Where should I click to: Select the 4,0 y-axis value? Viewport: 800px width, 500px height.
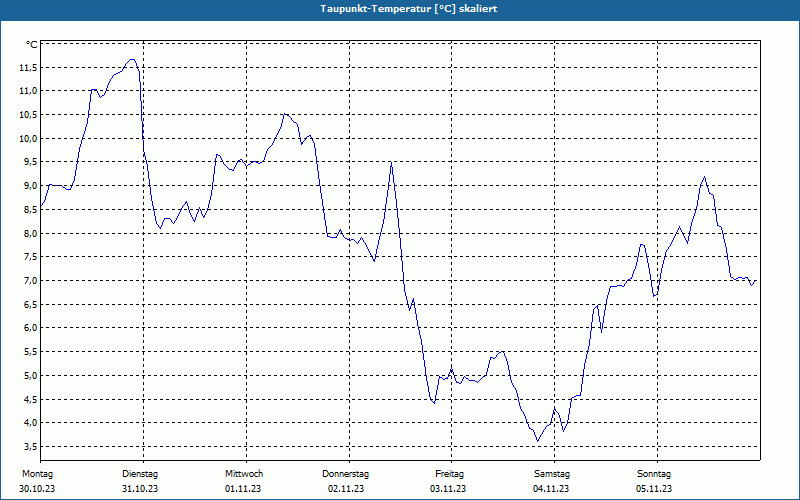pos(31,423)
